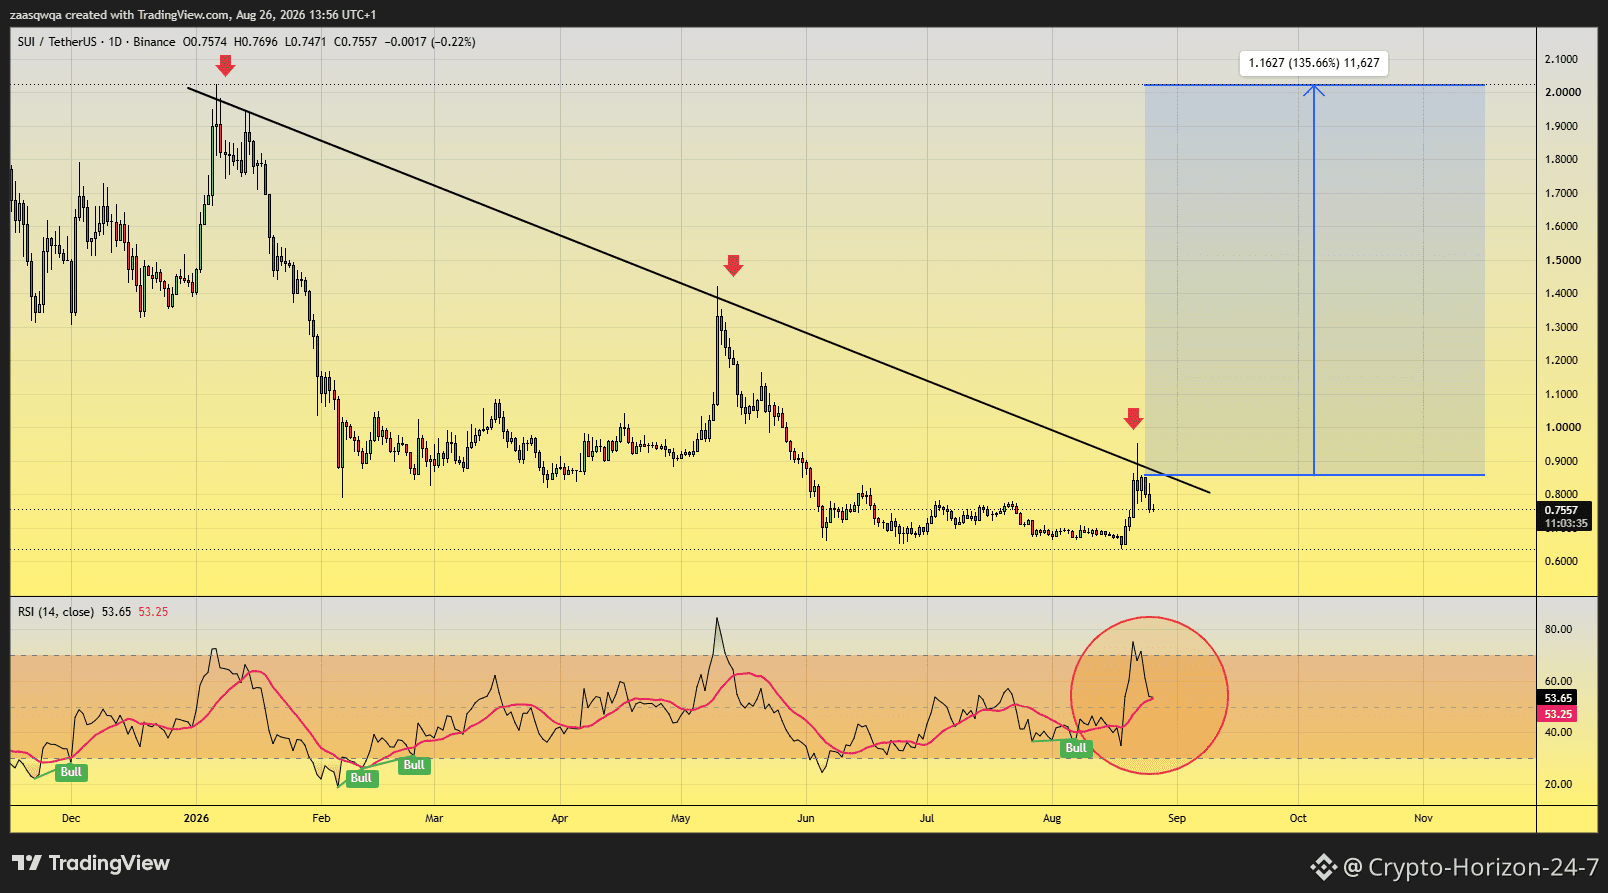Viewport: 1608px width, 893px height.
Task: Click the black '53.65' value in the RSI legend
Action: pos(116,612)
